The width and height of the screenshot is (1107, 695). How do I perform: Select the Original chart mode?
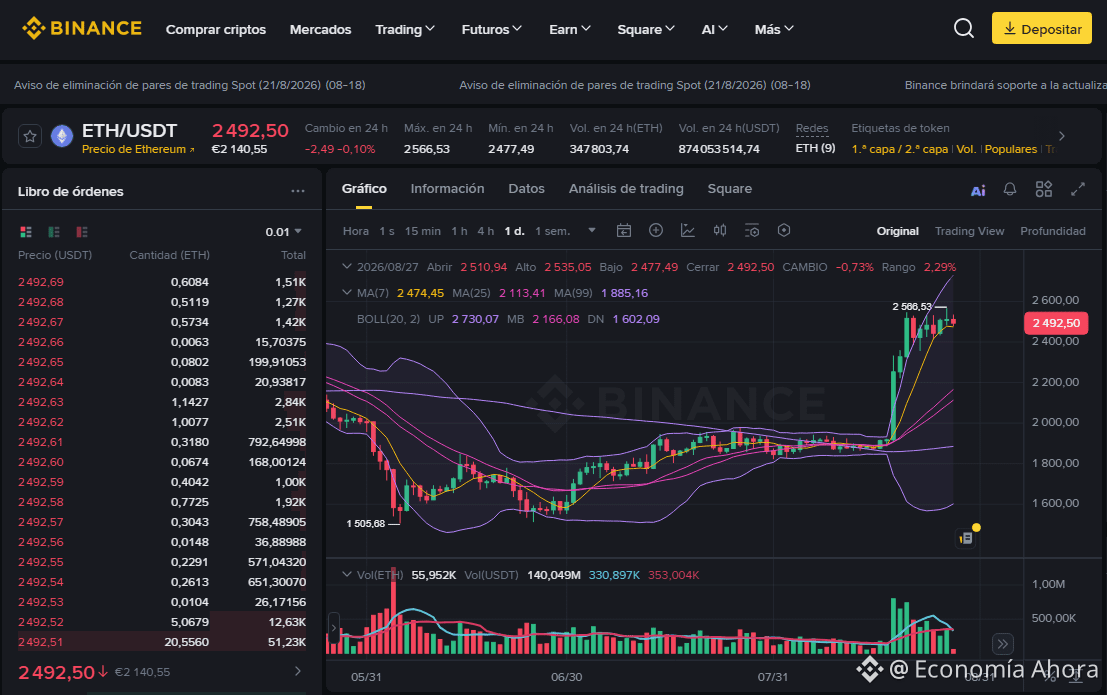point(898,231)
